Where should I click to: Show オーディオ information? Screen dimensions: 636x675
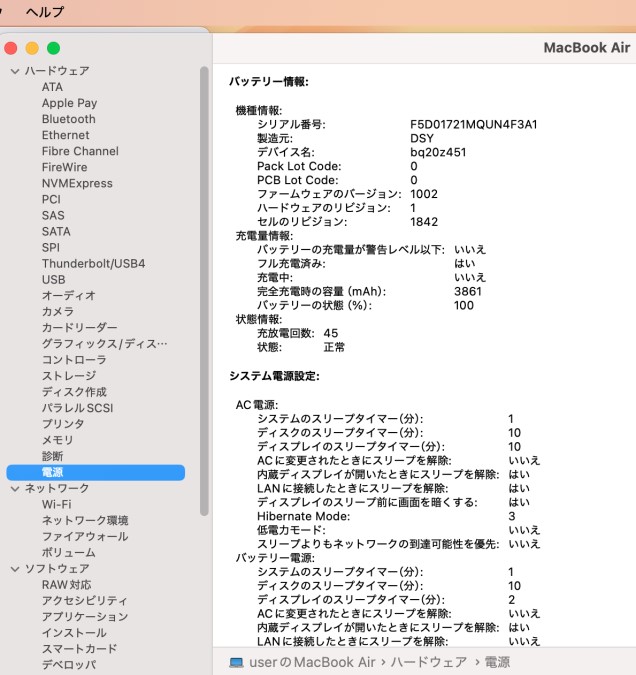(x=68, y=296)
